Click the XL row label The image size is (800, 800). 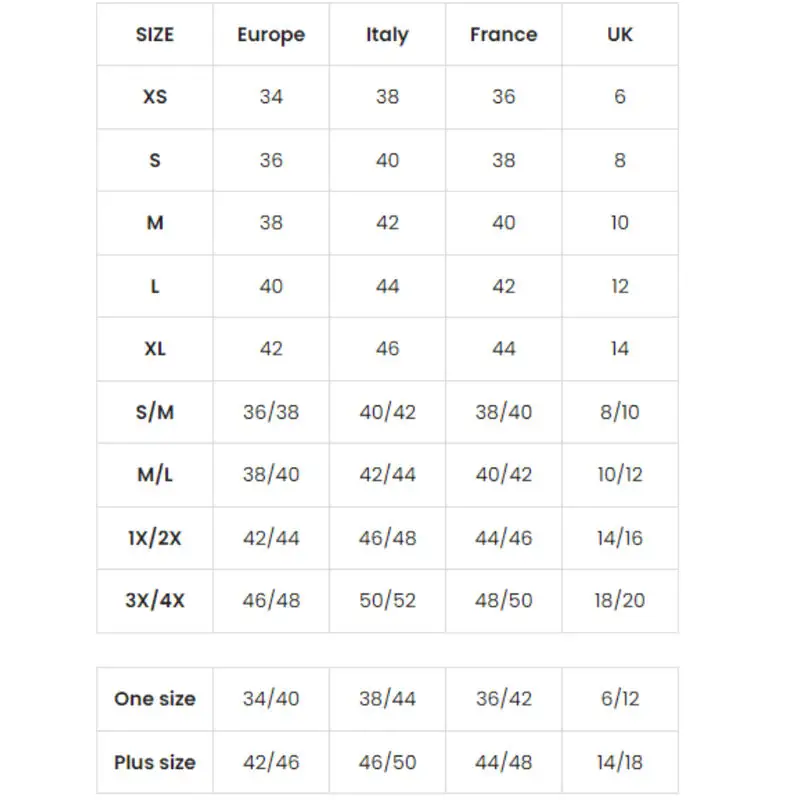pyautogui.click(x=155, y=349)
